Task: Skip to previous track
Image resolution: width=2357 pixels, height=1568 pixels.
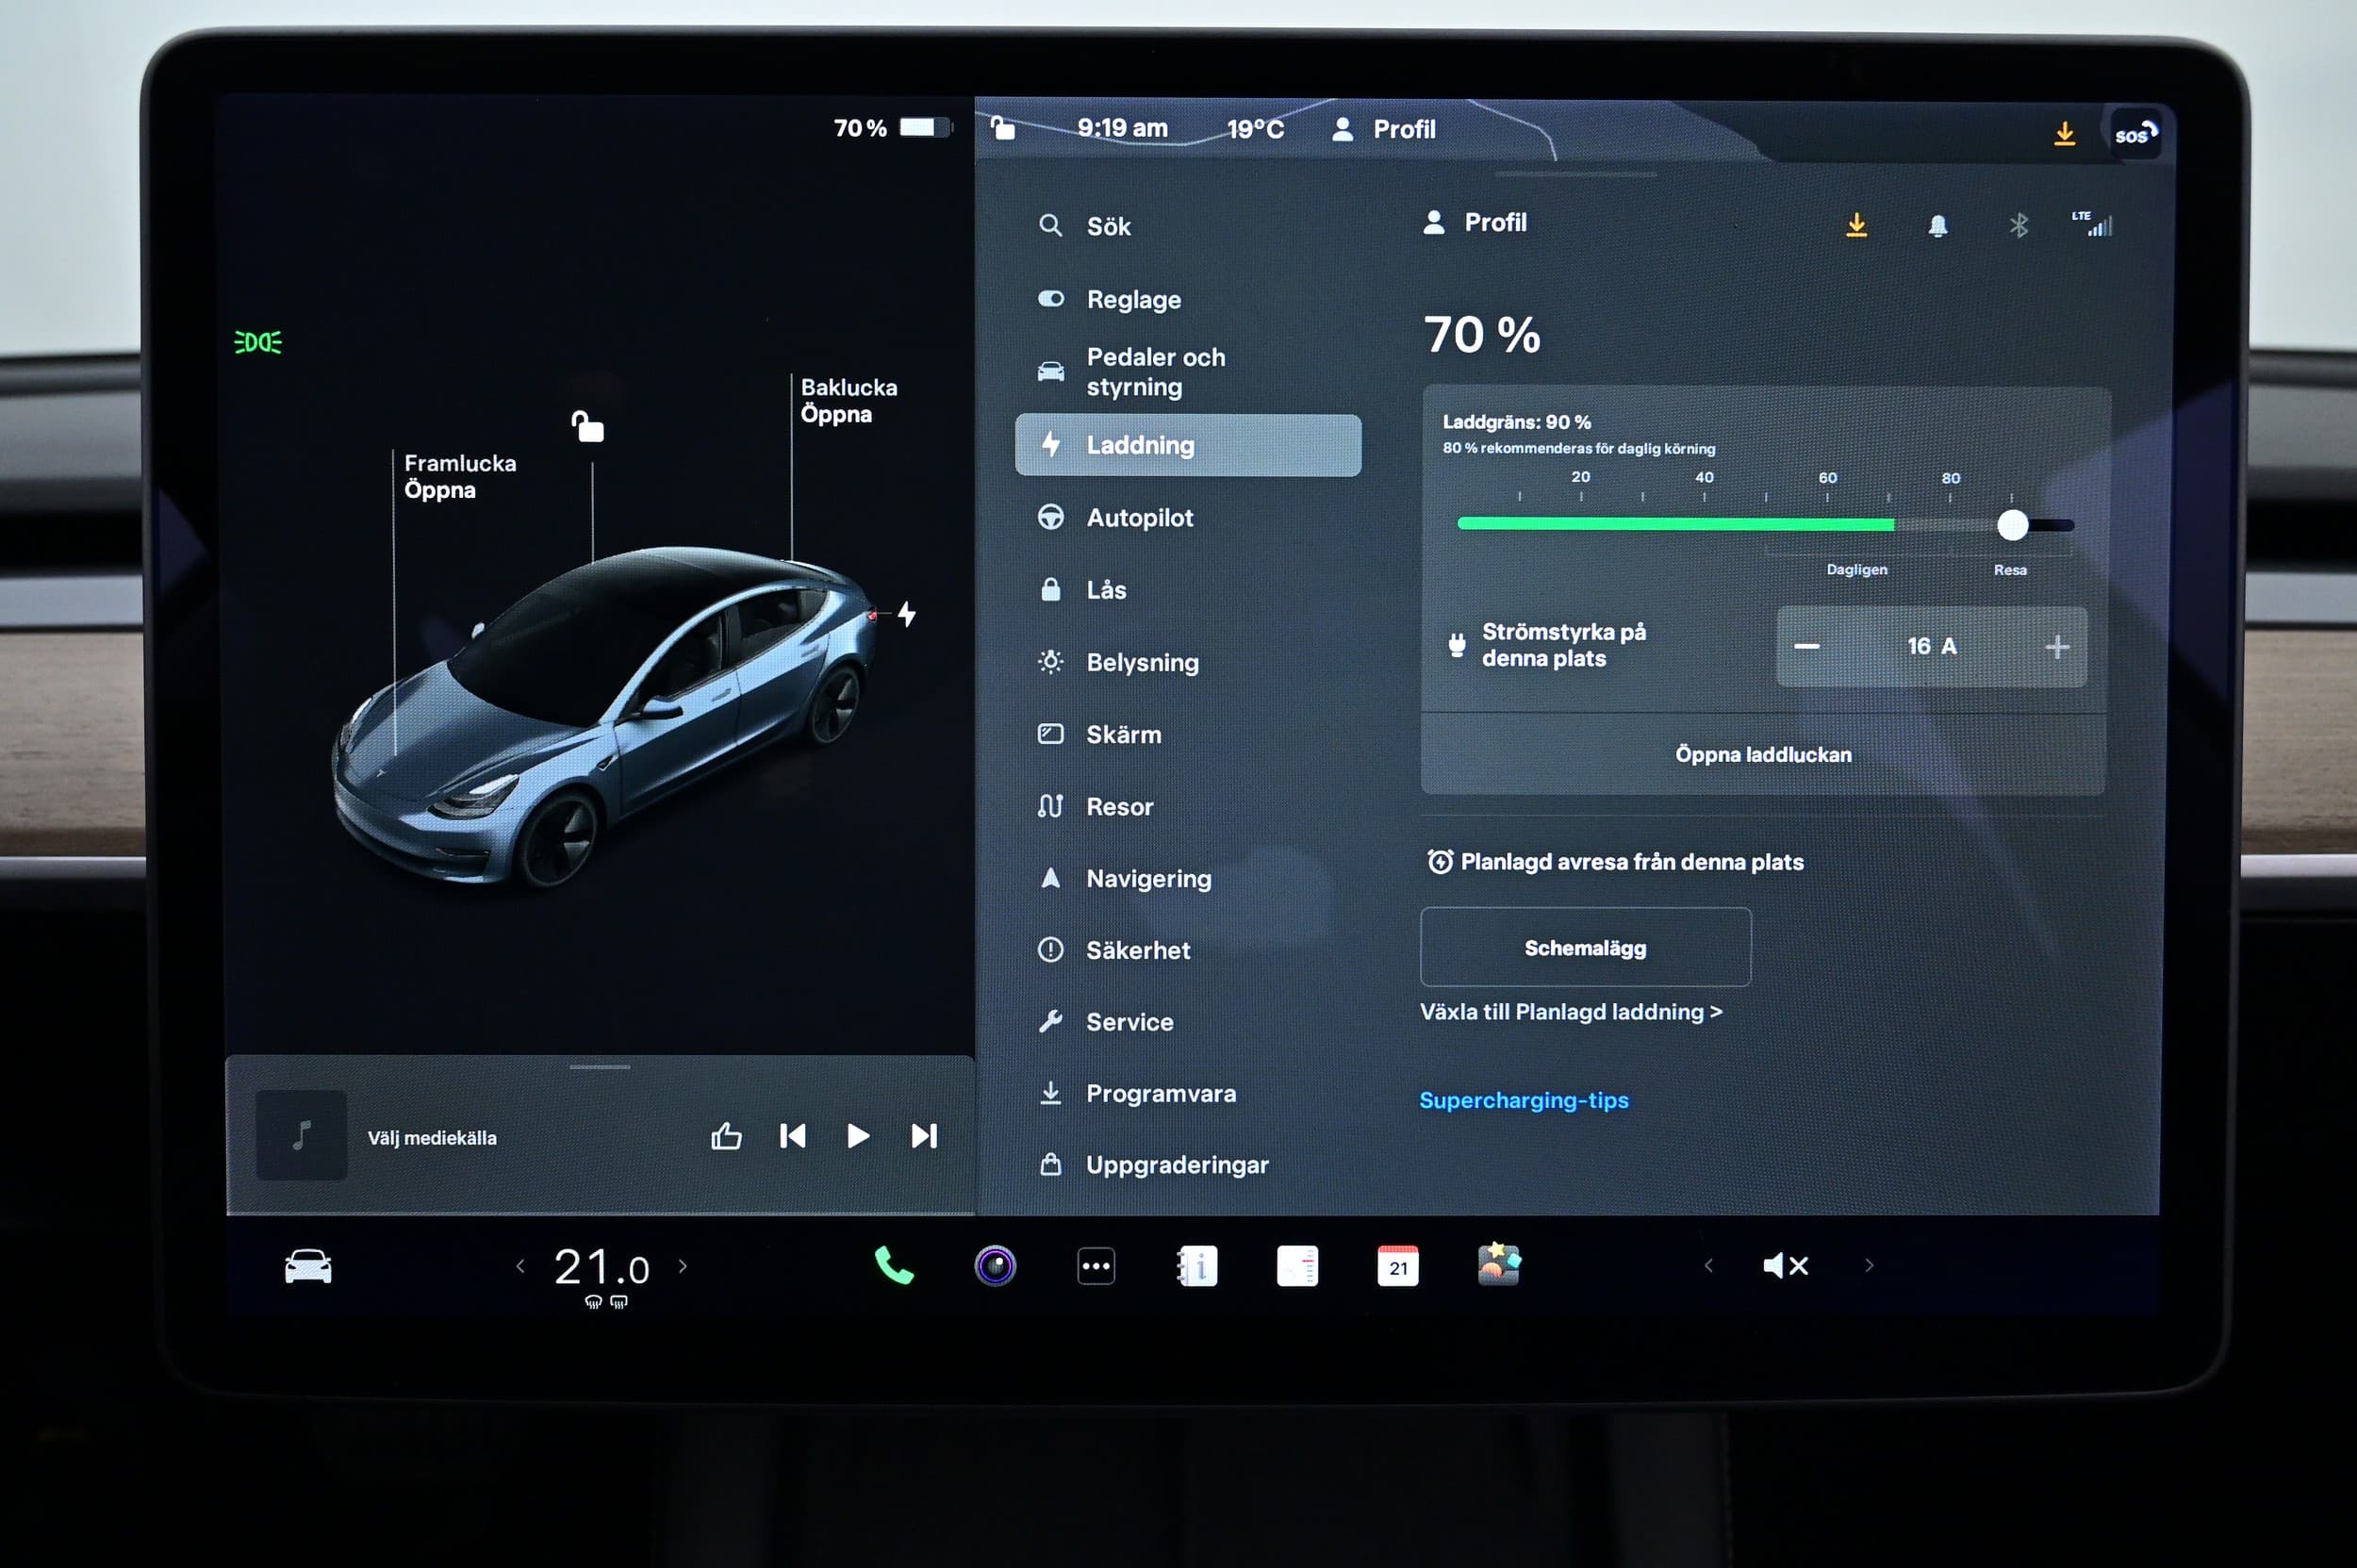Action: (x=792, y=1136)
